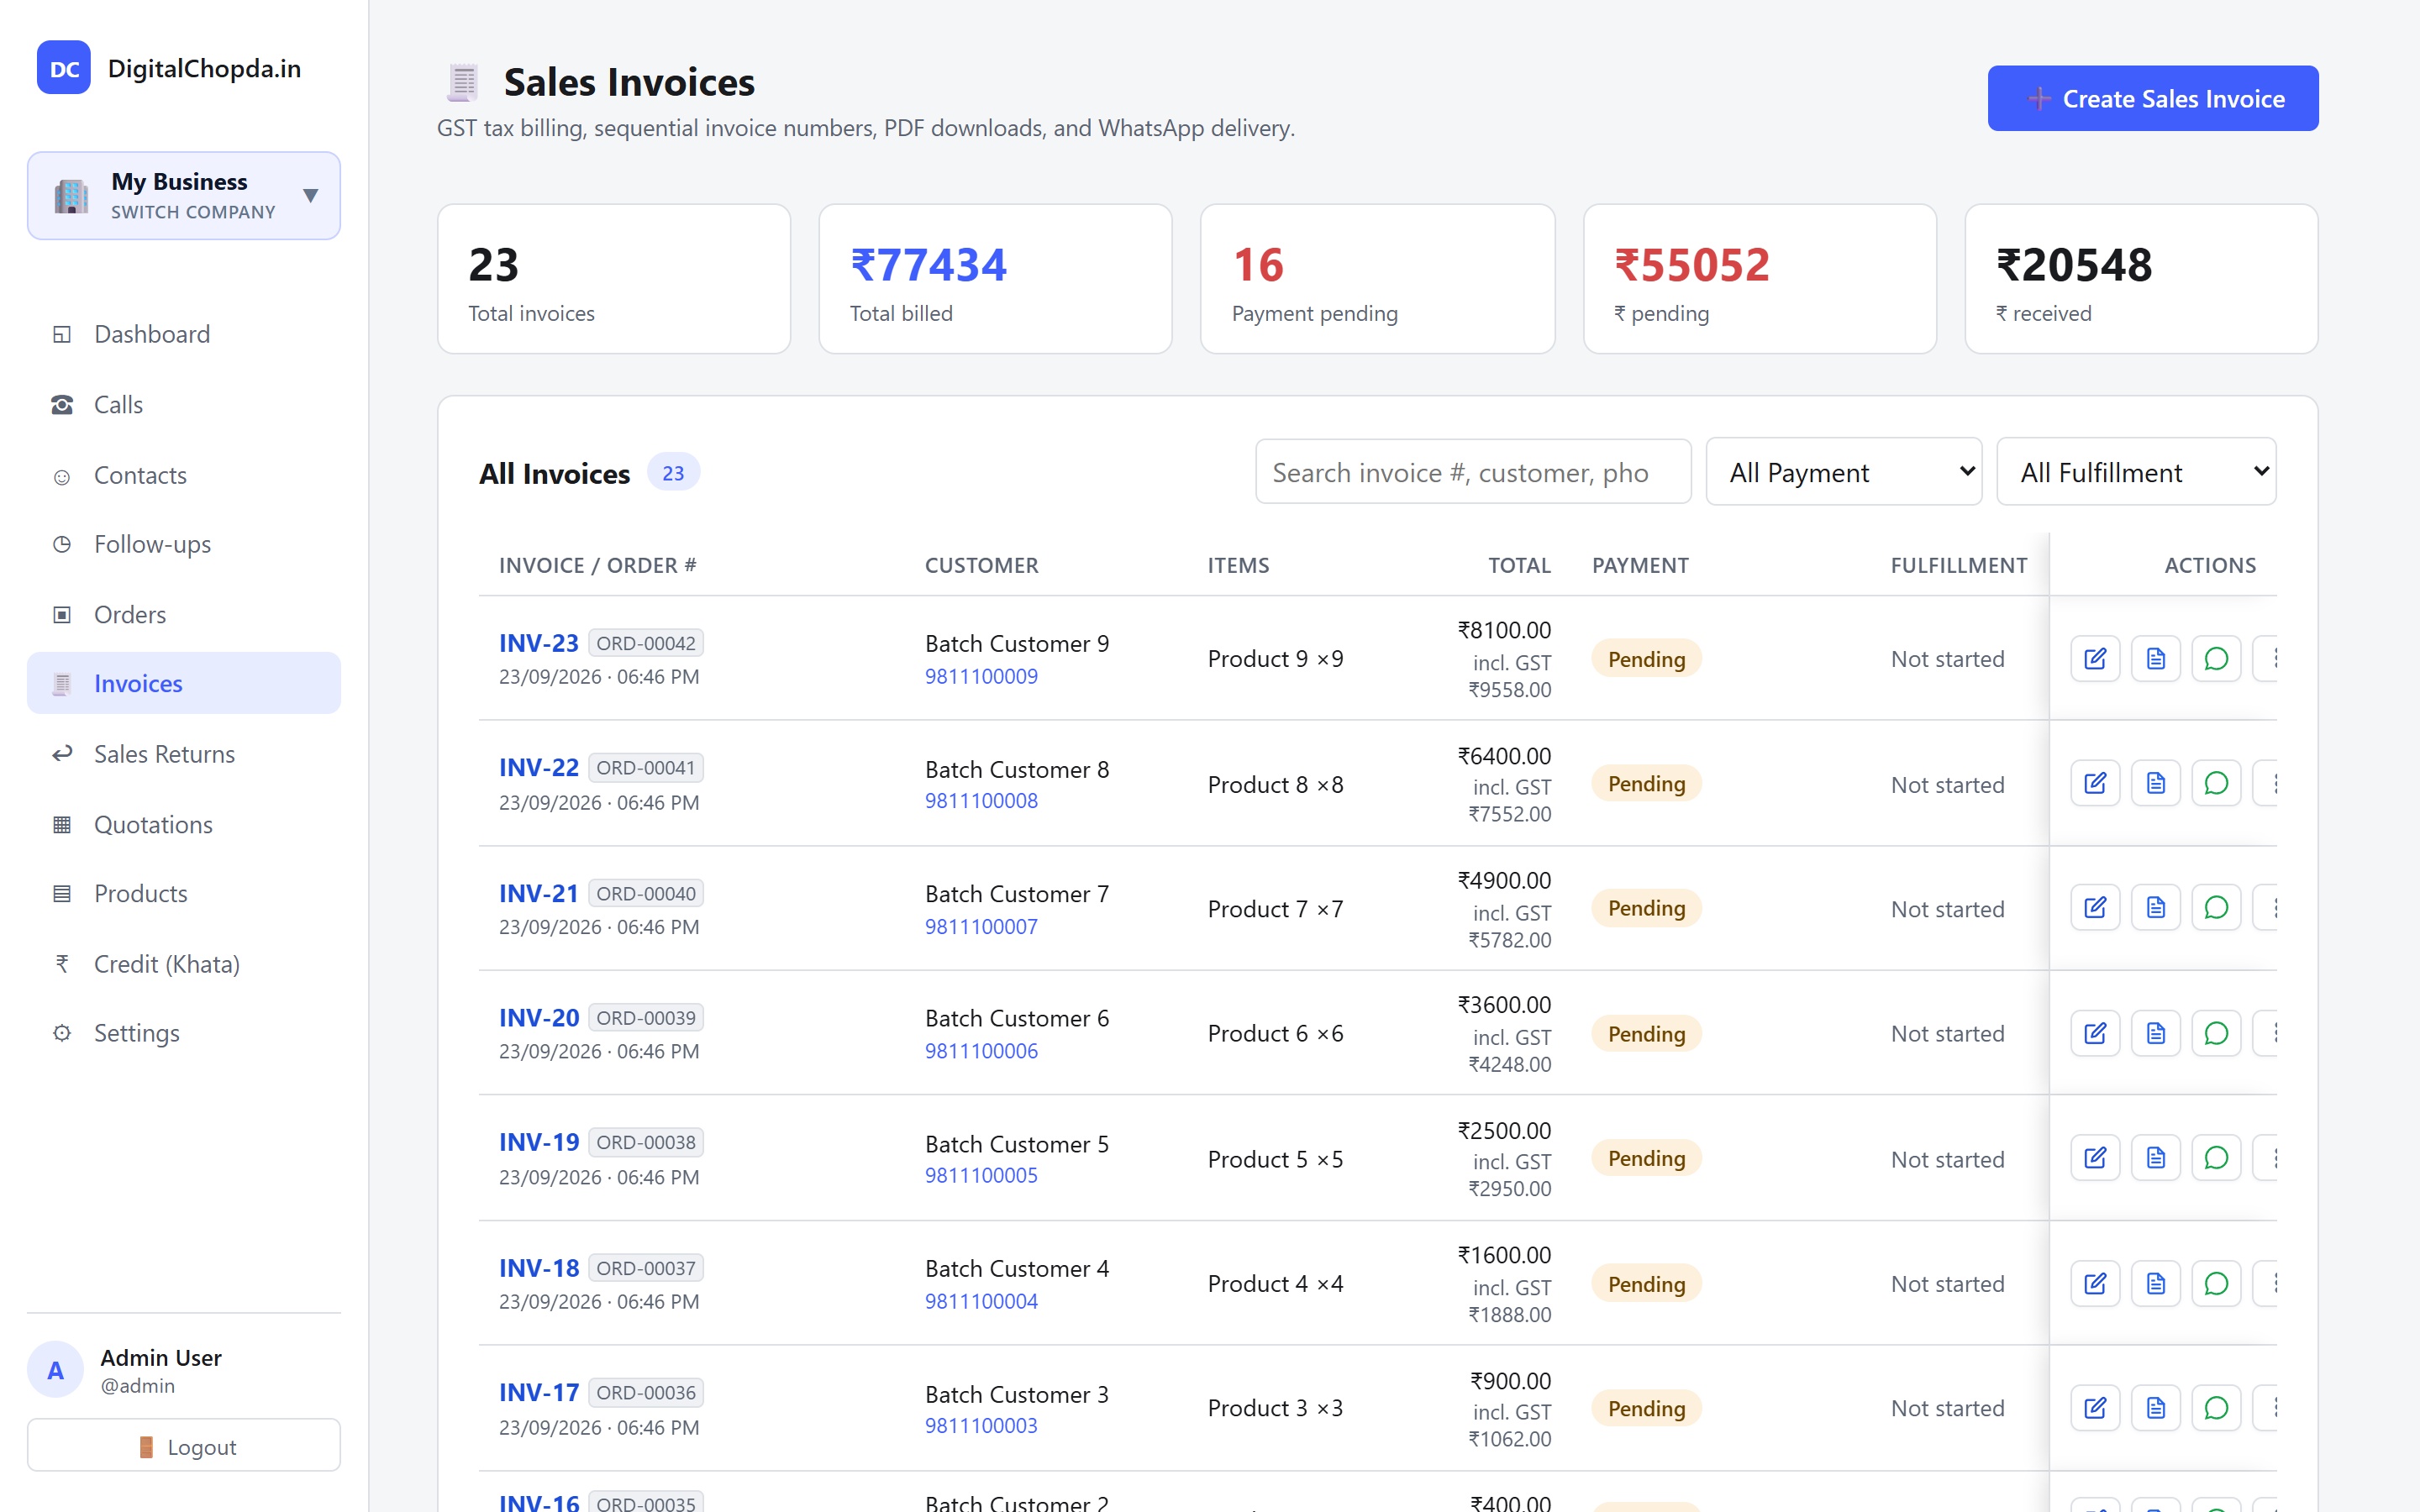Click Create Sales Invoice button
Viewport: 2420px width, 1512px height.
(2153, 98)
